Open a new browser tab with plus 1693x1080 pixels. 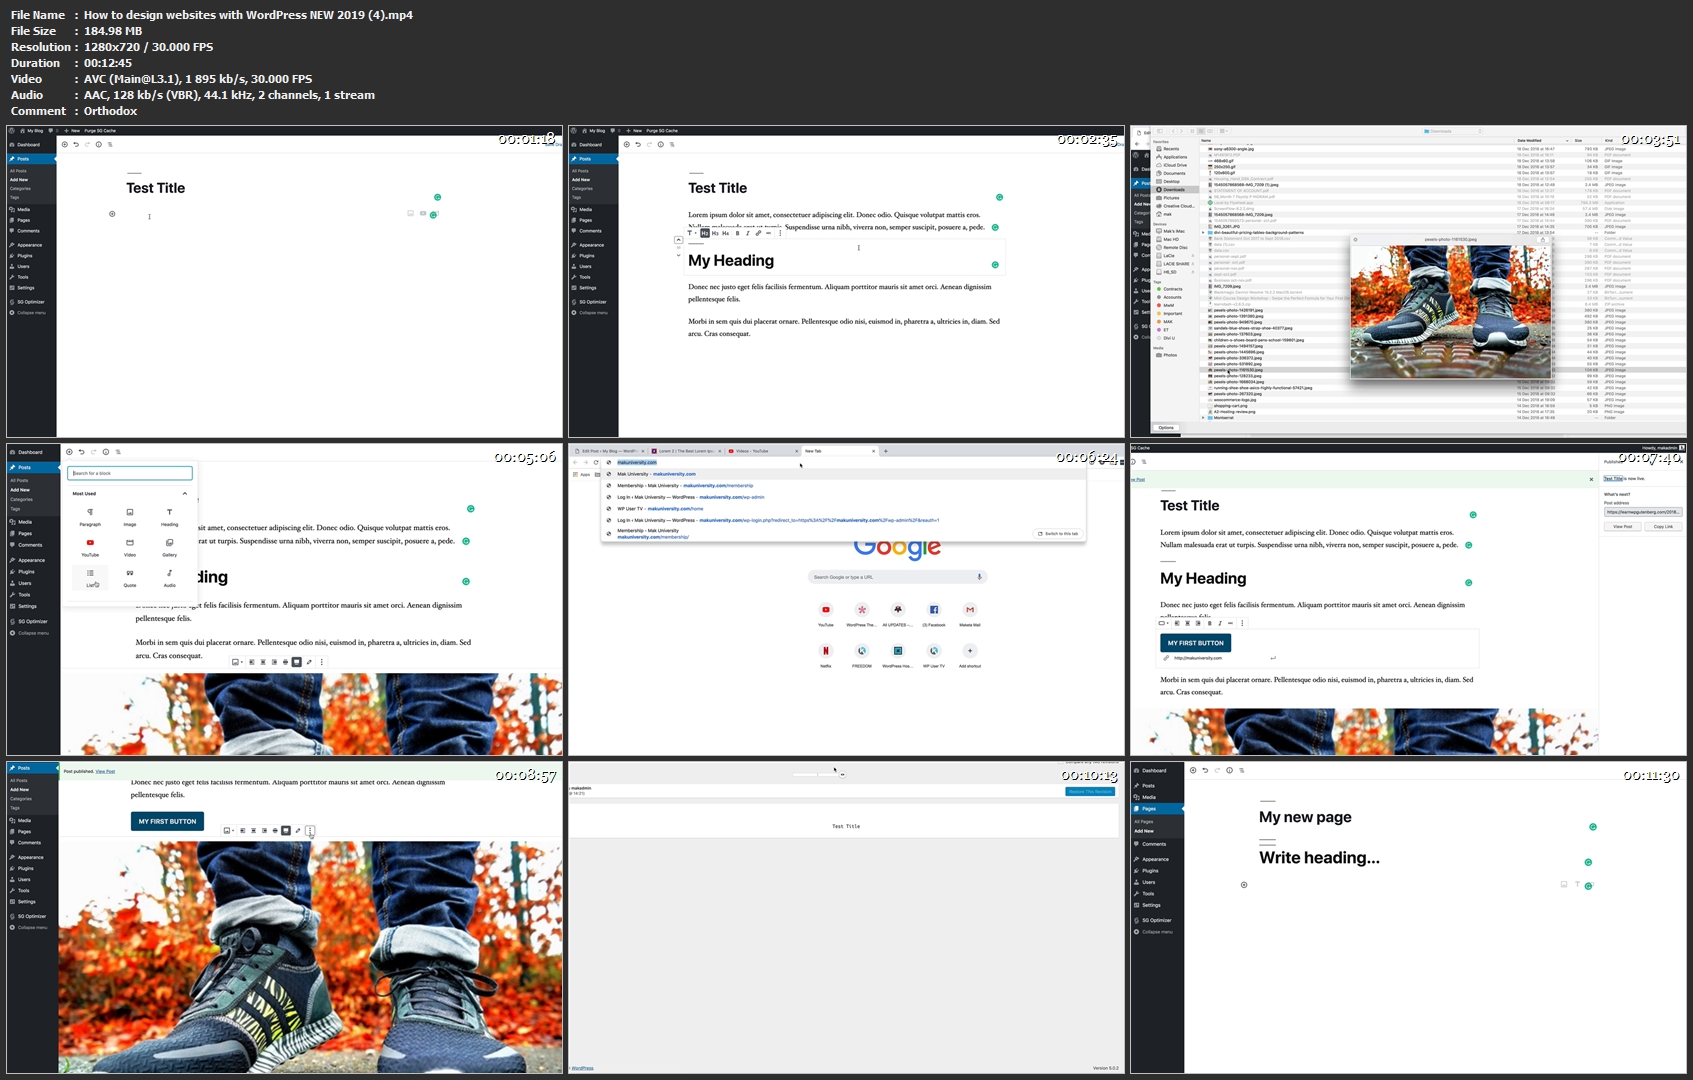tap(886, 451)
